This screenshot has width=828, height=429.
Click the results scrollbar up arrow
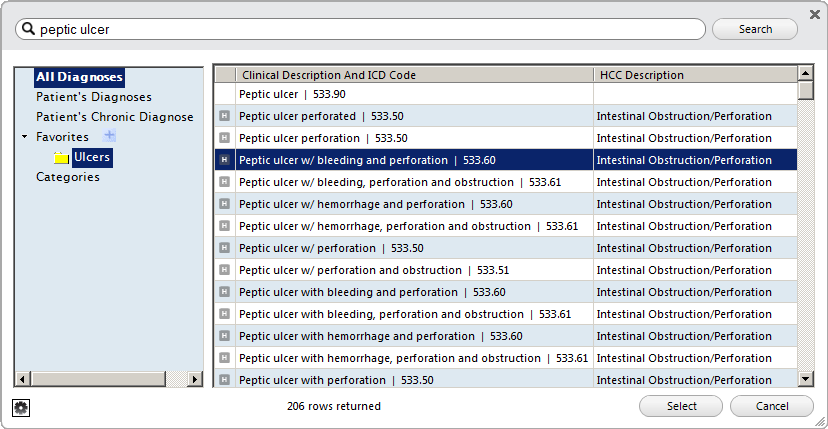806,73
